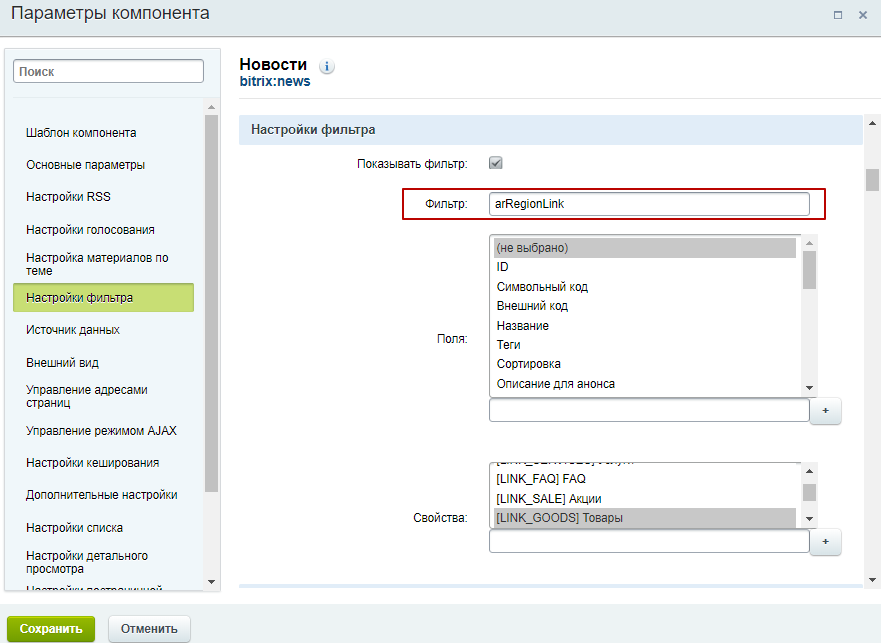Click scroll-down arrow of Свойства list
The width and height of the screenshot is (881, 643).
pos(810,519)
